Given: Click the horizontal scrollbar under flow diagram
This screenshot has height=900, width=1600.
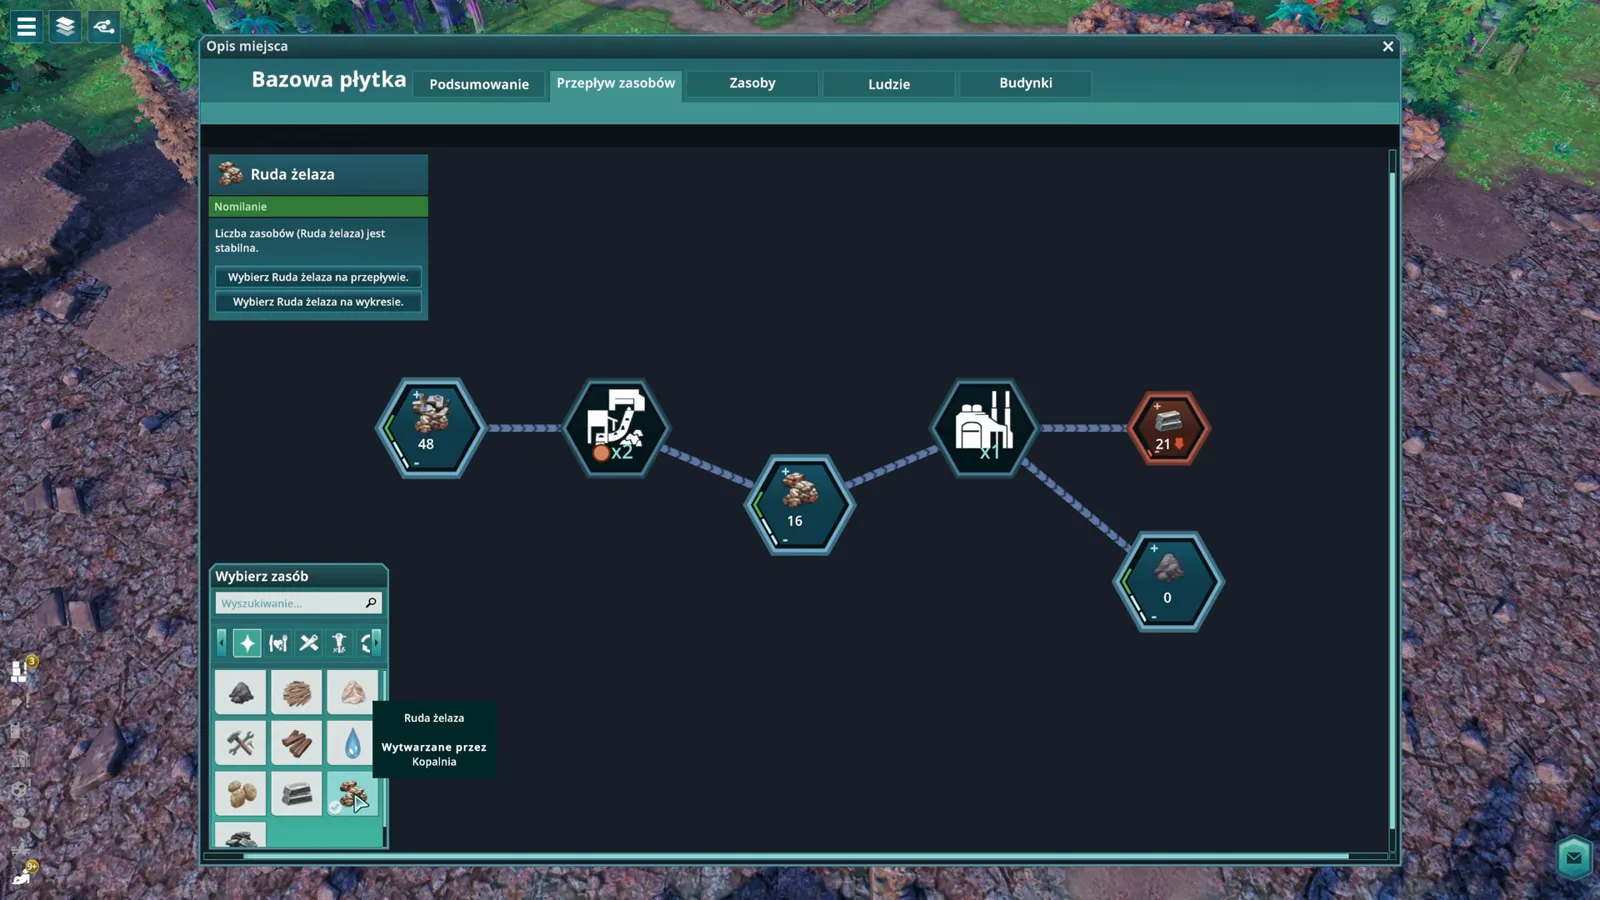Looking at the screenshot, I should [796, 856].
